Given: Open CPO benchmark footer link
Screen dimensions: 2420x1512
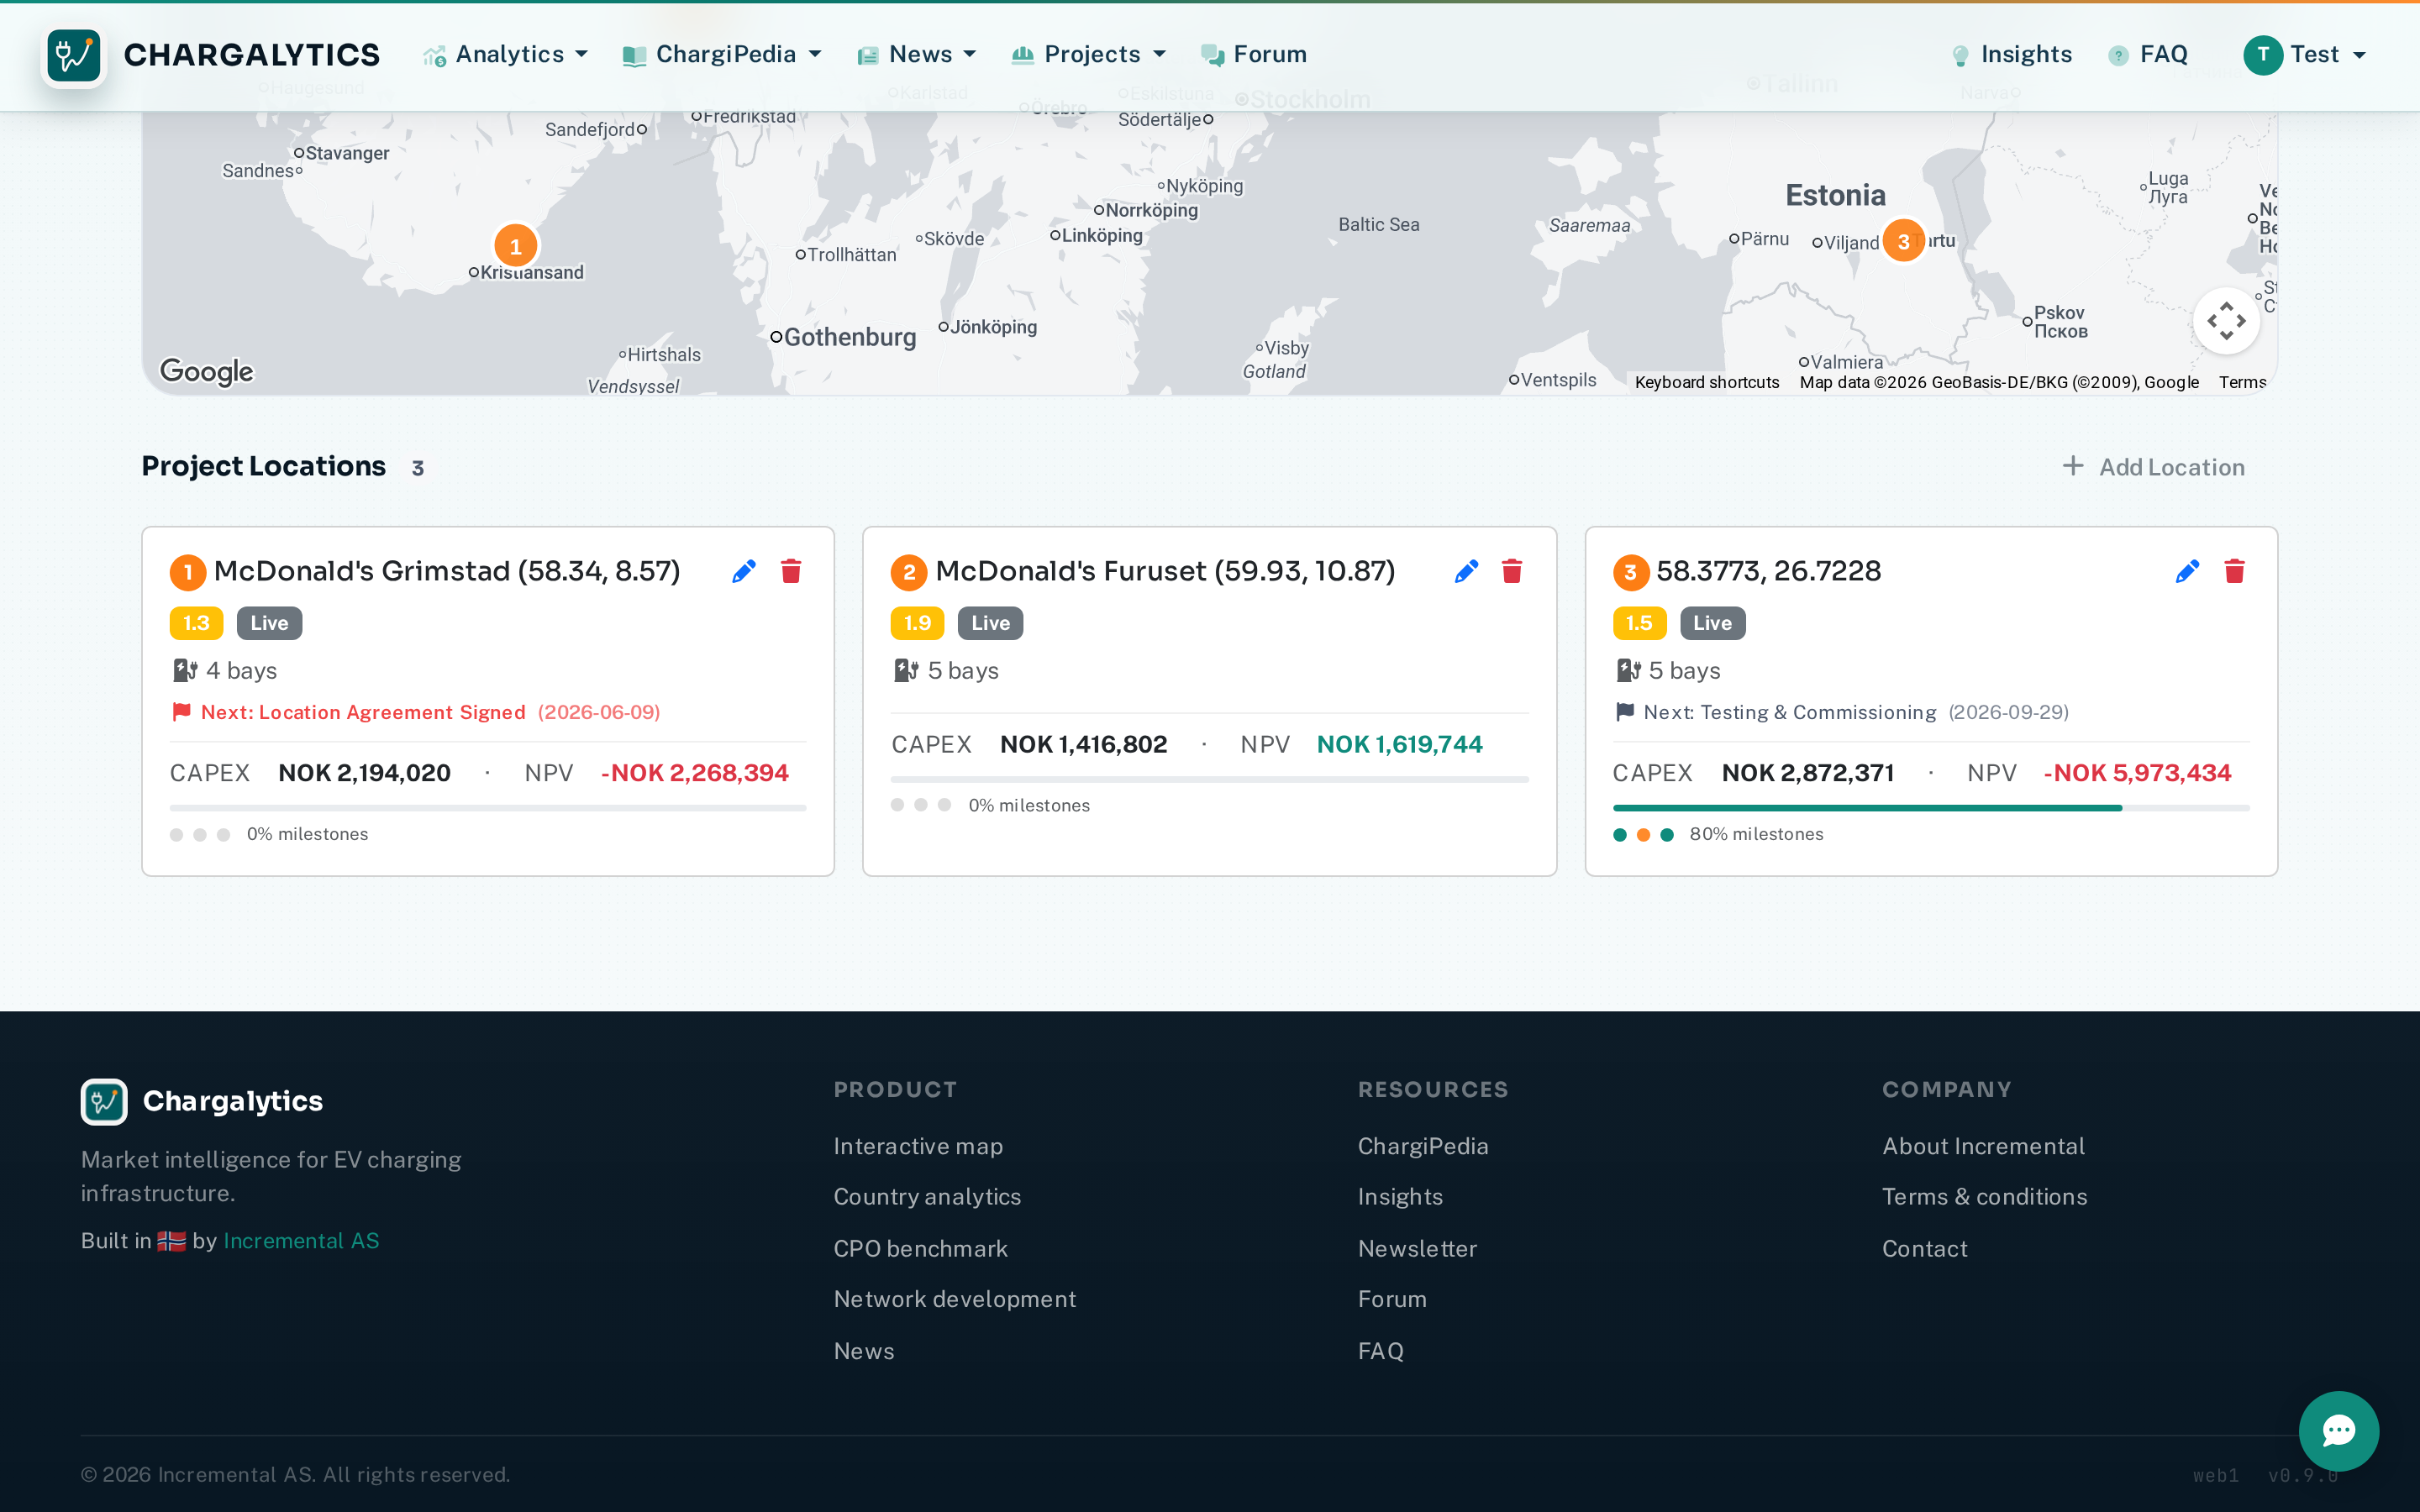Looking at the screenshot, I should tap(920, 1249).
